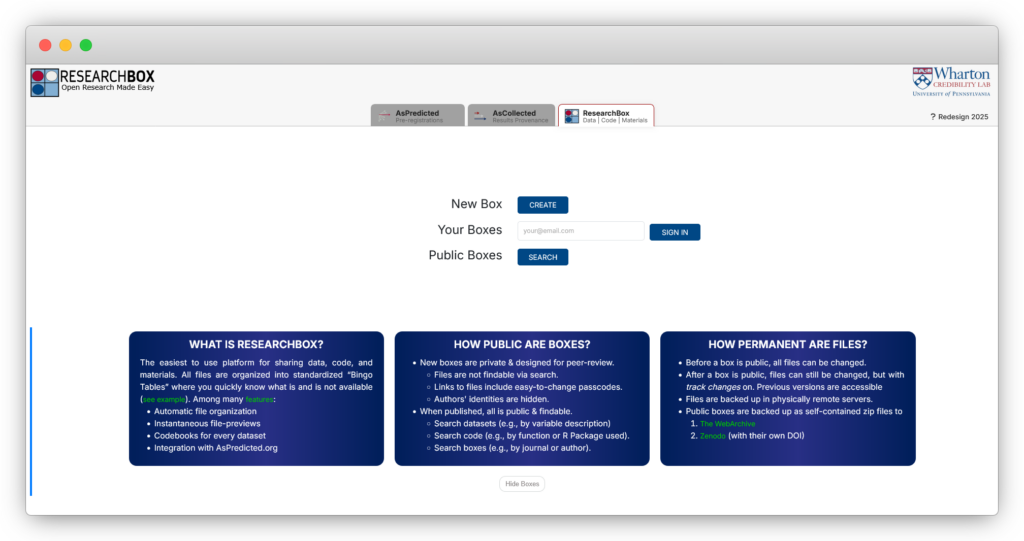The height and width of the screenshot is (541, 1024).
Task: Click 'Open Research Made Easy' tagline
Action: (x=108, y=88)
